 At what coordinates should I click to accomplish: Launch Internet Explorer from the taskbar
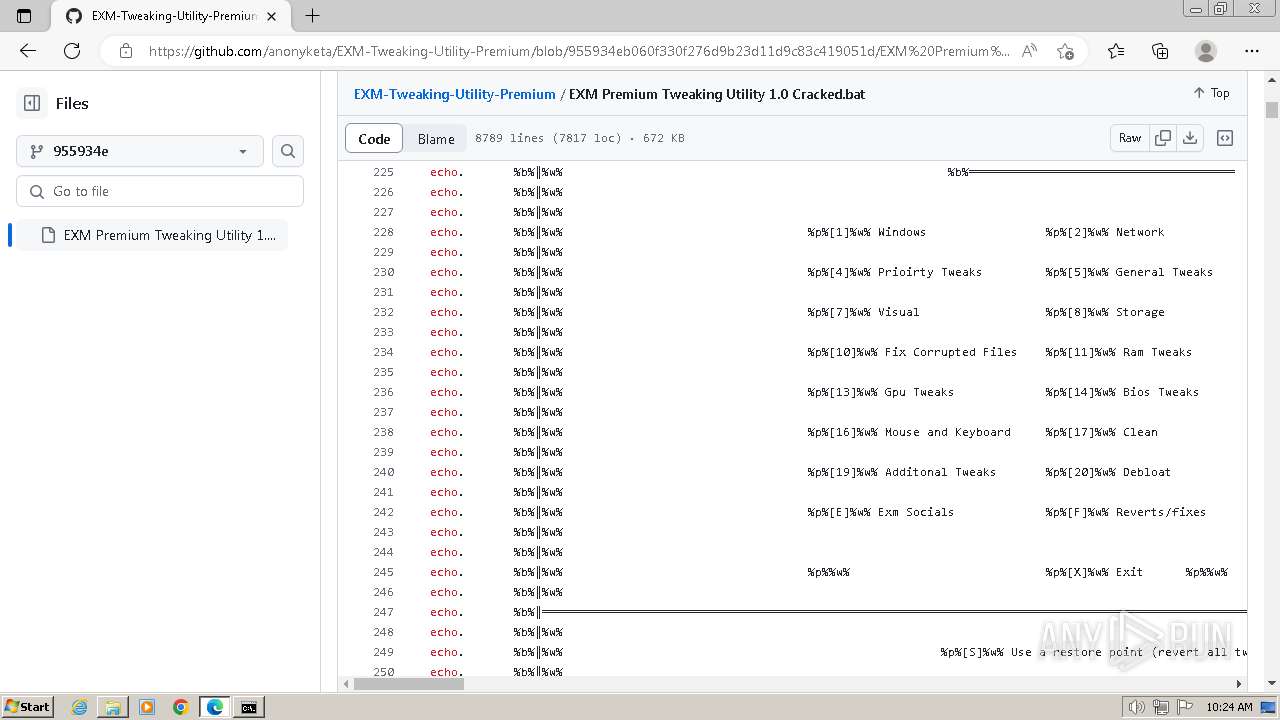point(80,707)
